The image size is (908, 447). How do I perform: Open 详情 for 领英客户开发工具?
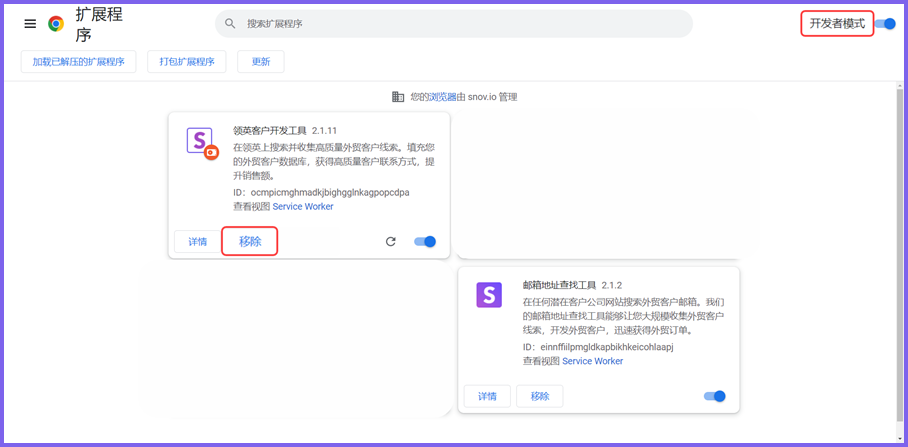point(197,241)
